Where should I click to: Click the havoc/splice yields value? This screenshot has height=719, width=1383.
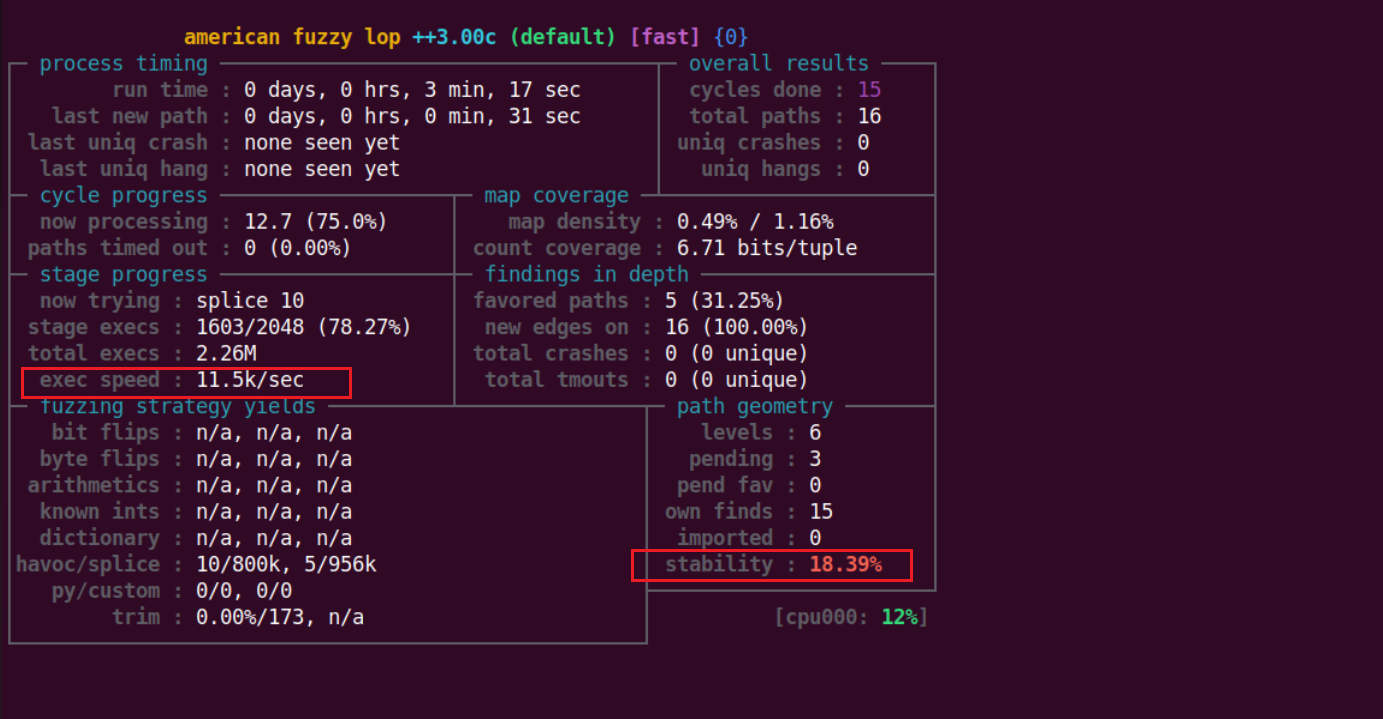(x=286, y=564)
